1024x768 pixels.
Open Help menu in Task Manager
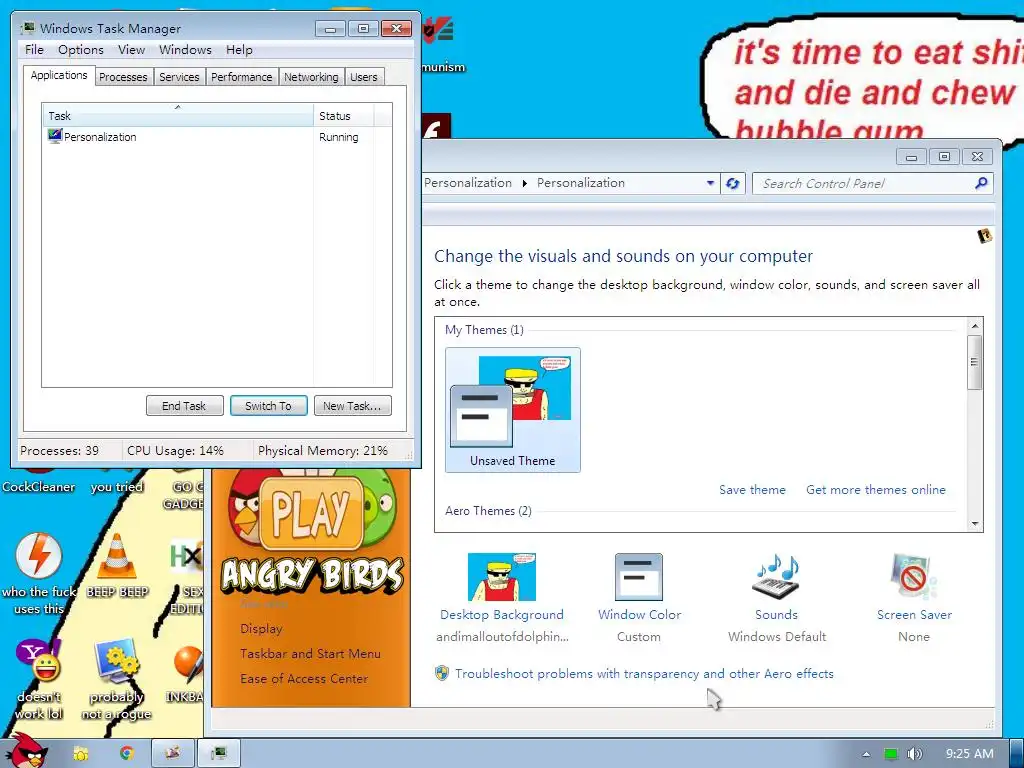(239, 50)
